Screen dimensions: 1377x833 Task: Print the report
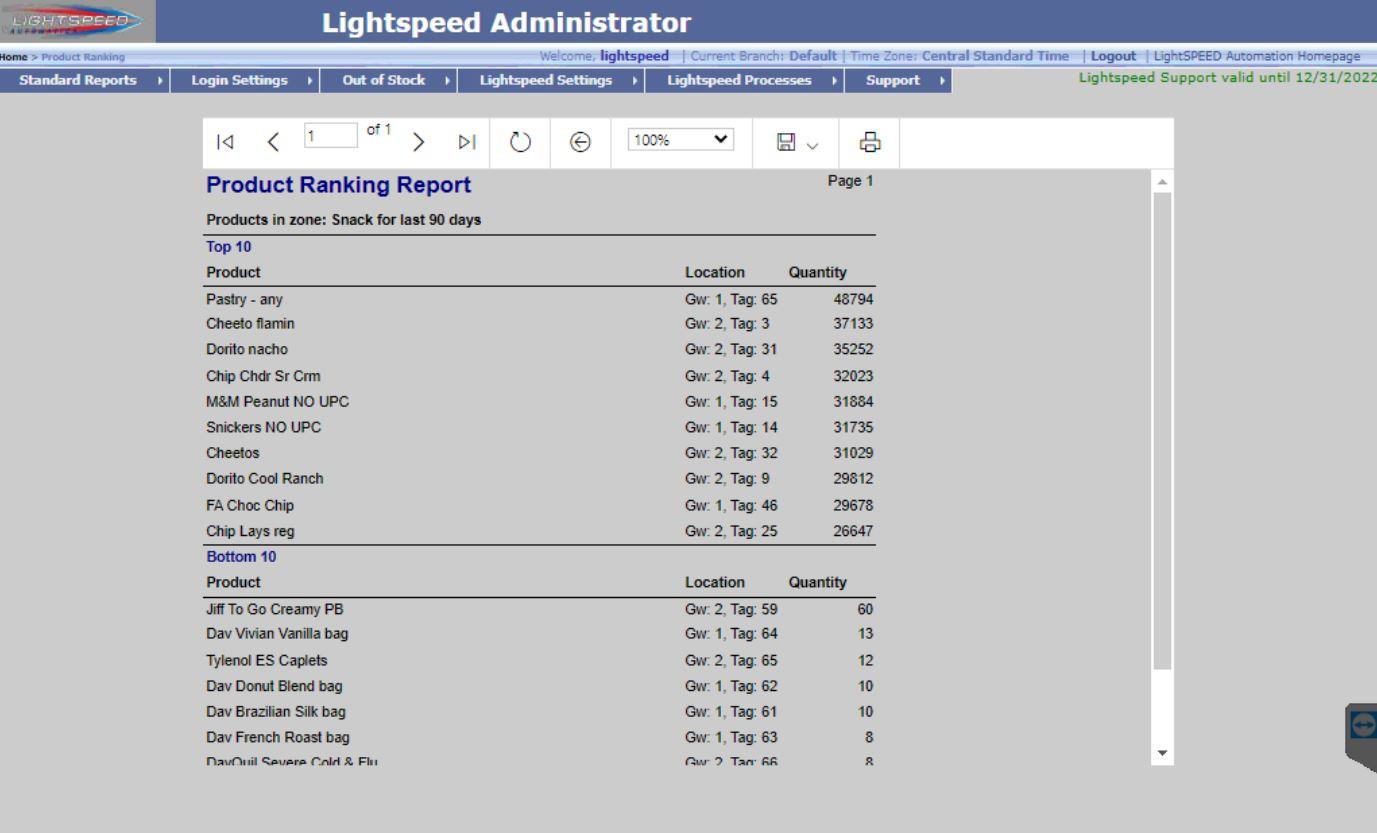coord(870,143)
